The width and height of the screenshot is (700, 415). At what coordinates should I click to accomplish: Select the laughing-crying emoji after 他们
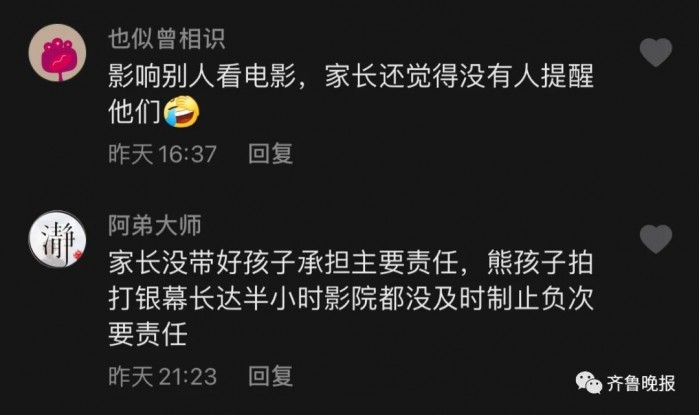(x=181, y=112)
